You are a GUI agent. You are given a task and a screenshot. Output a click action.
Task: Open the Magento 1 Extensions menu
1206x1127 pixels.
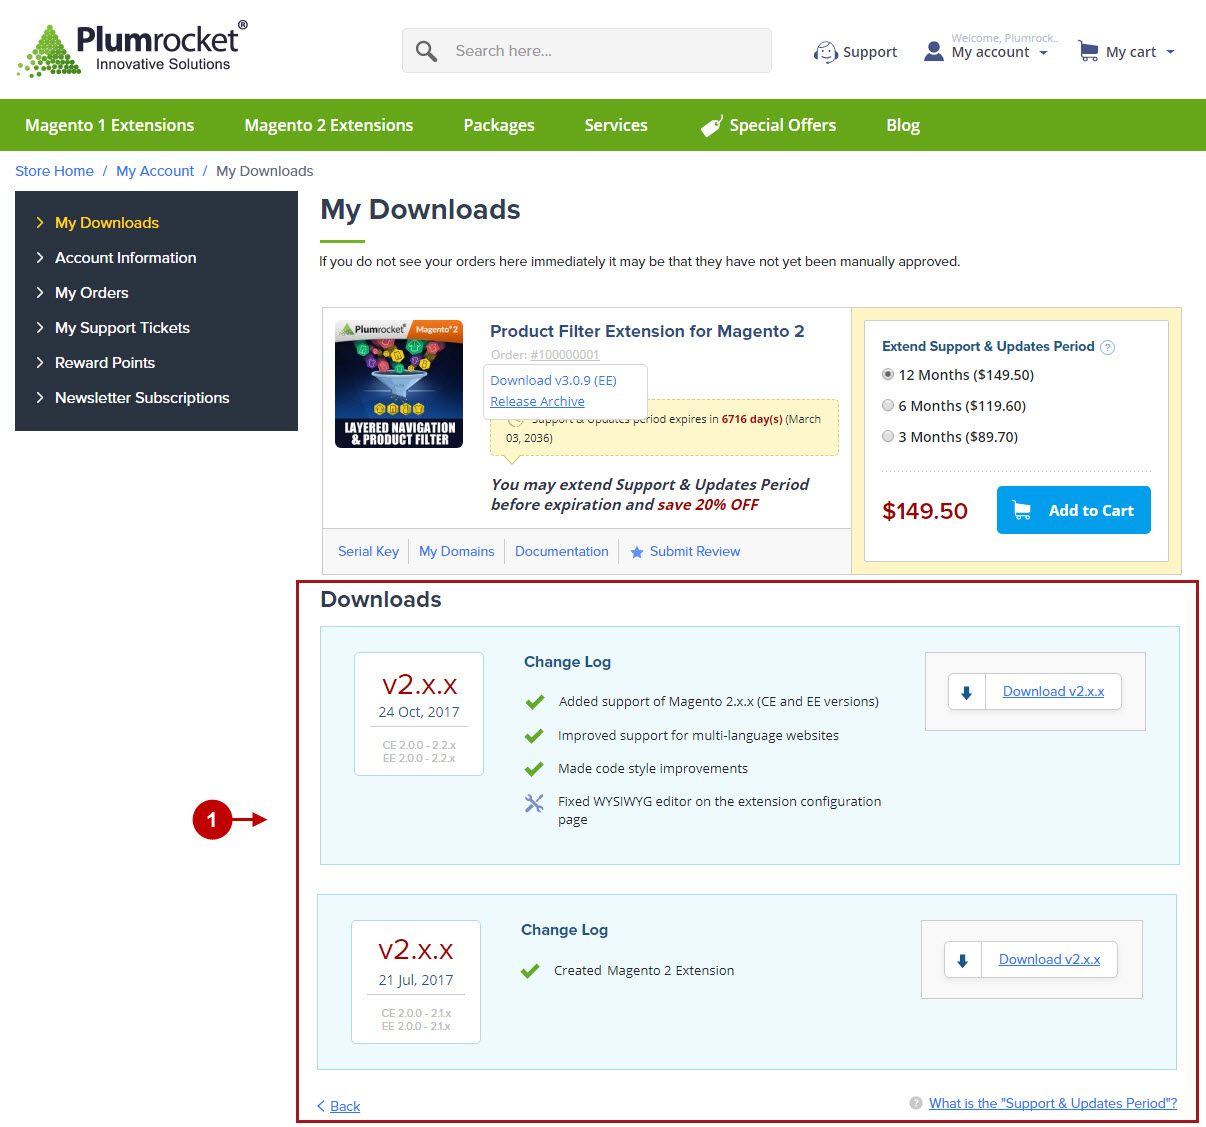110,125
